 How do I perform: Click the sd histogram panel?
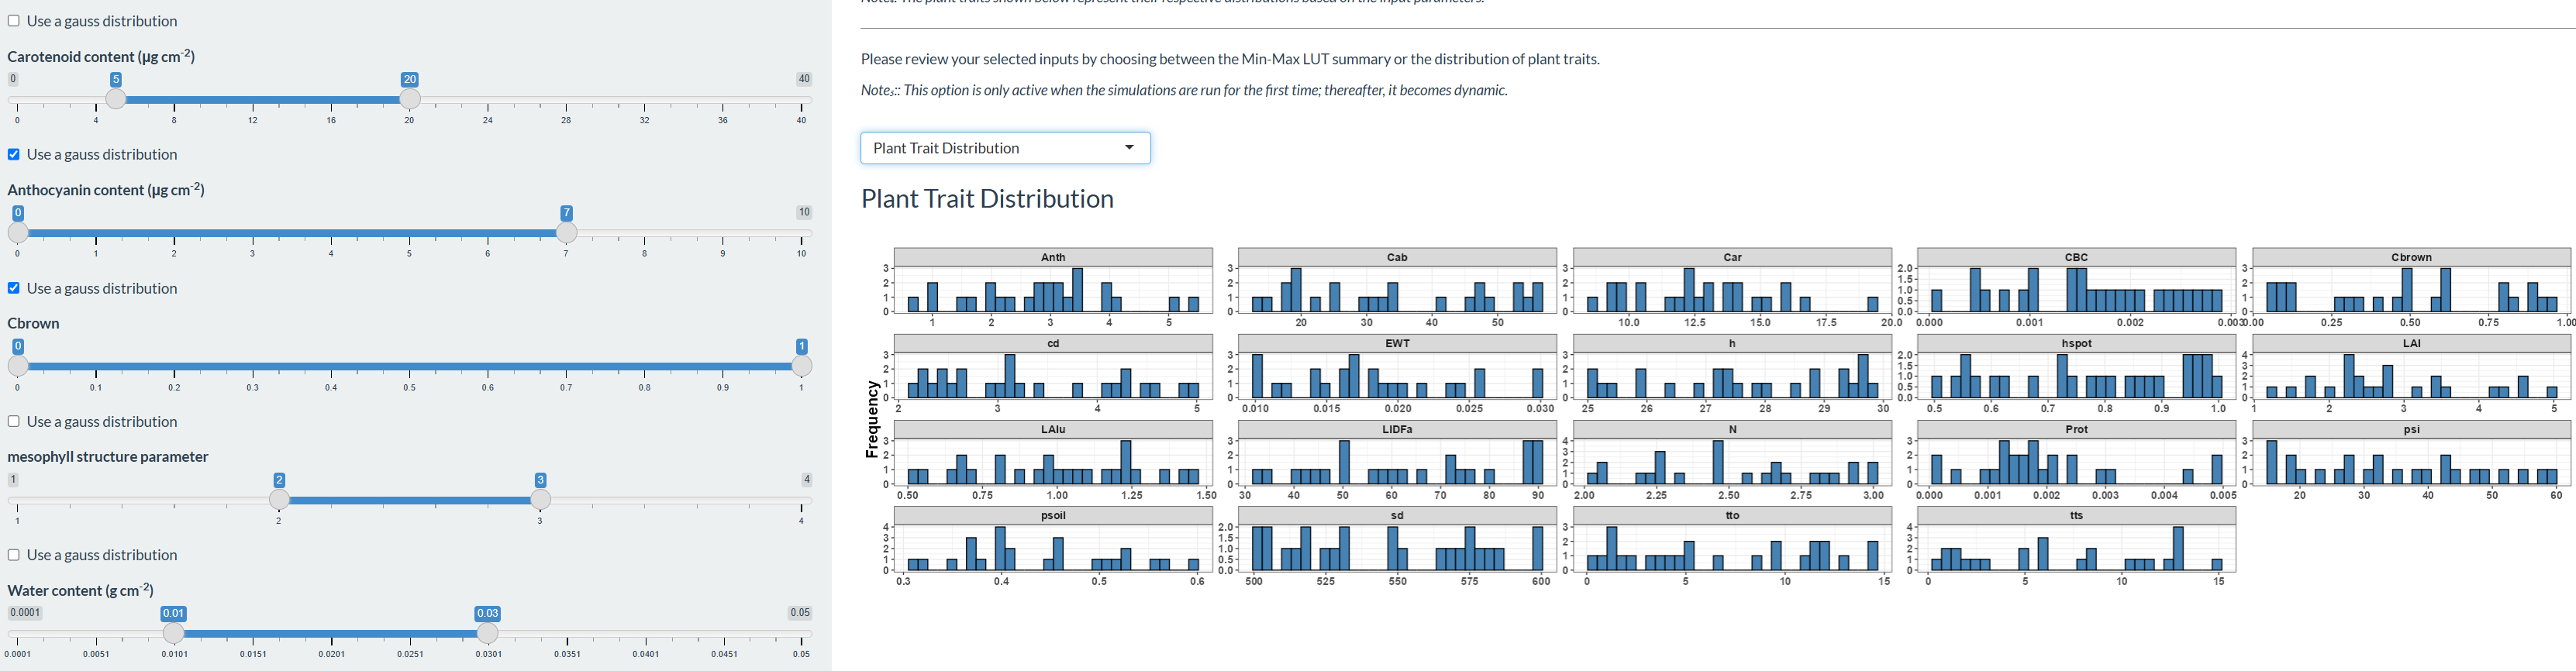click(1397, 548)
